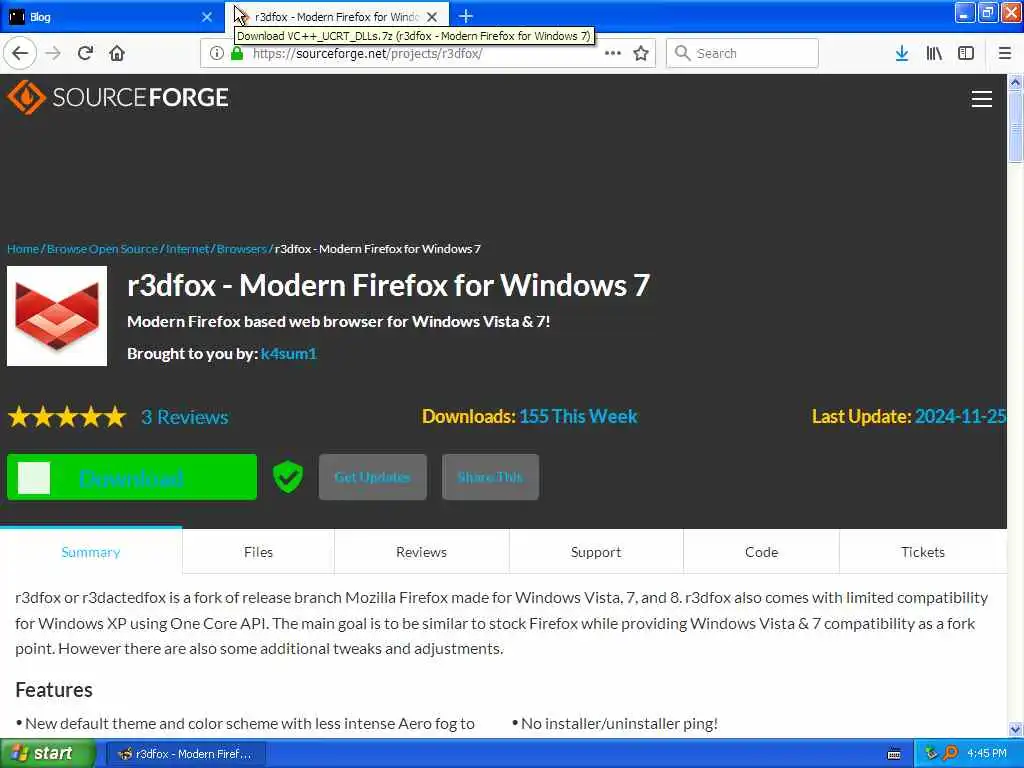Close the Blog tab
Viewport: 1024px width, 768px height.
tap(207, 17)
